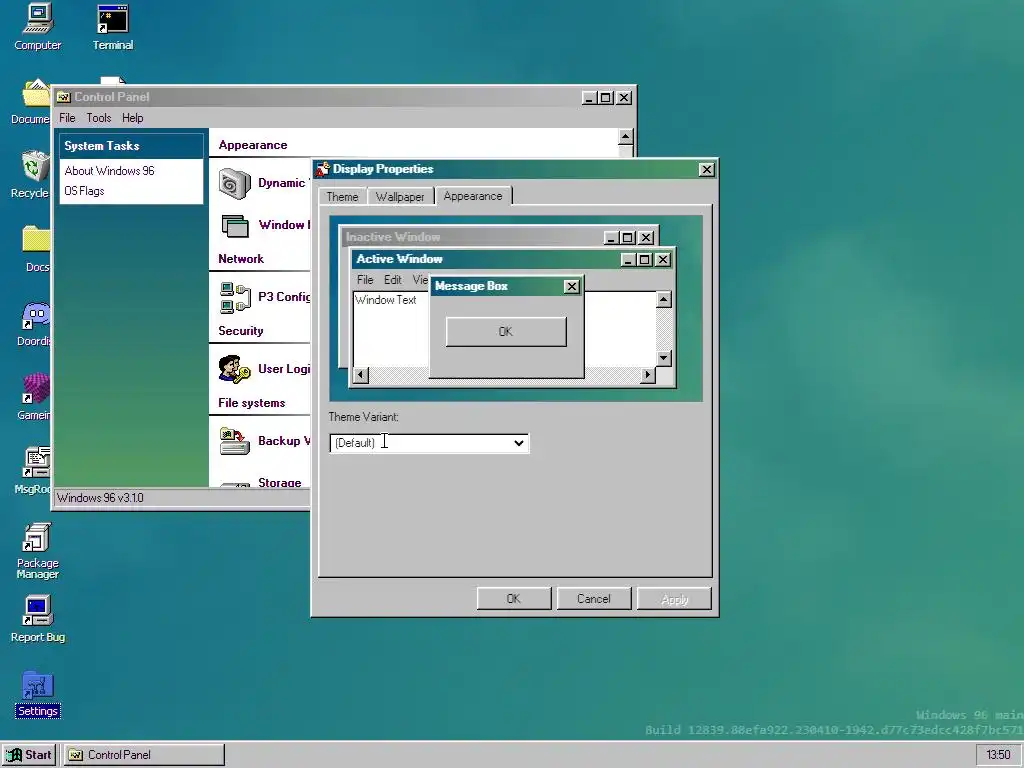Click the 'Storage' item label
This screenshot has height=768, width=1024.
[x=280, y=483]
